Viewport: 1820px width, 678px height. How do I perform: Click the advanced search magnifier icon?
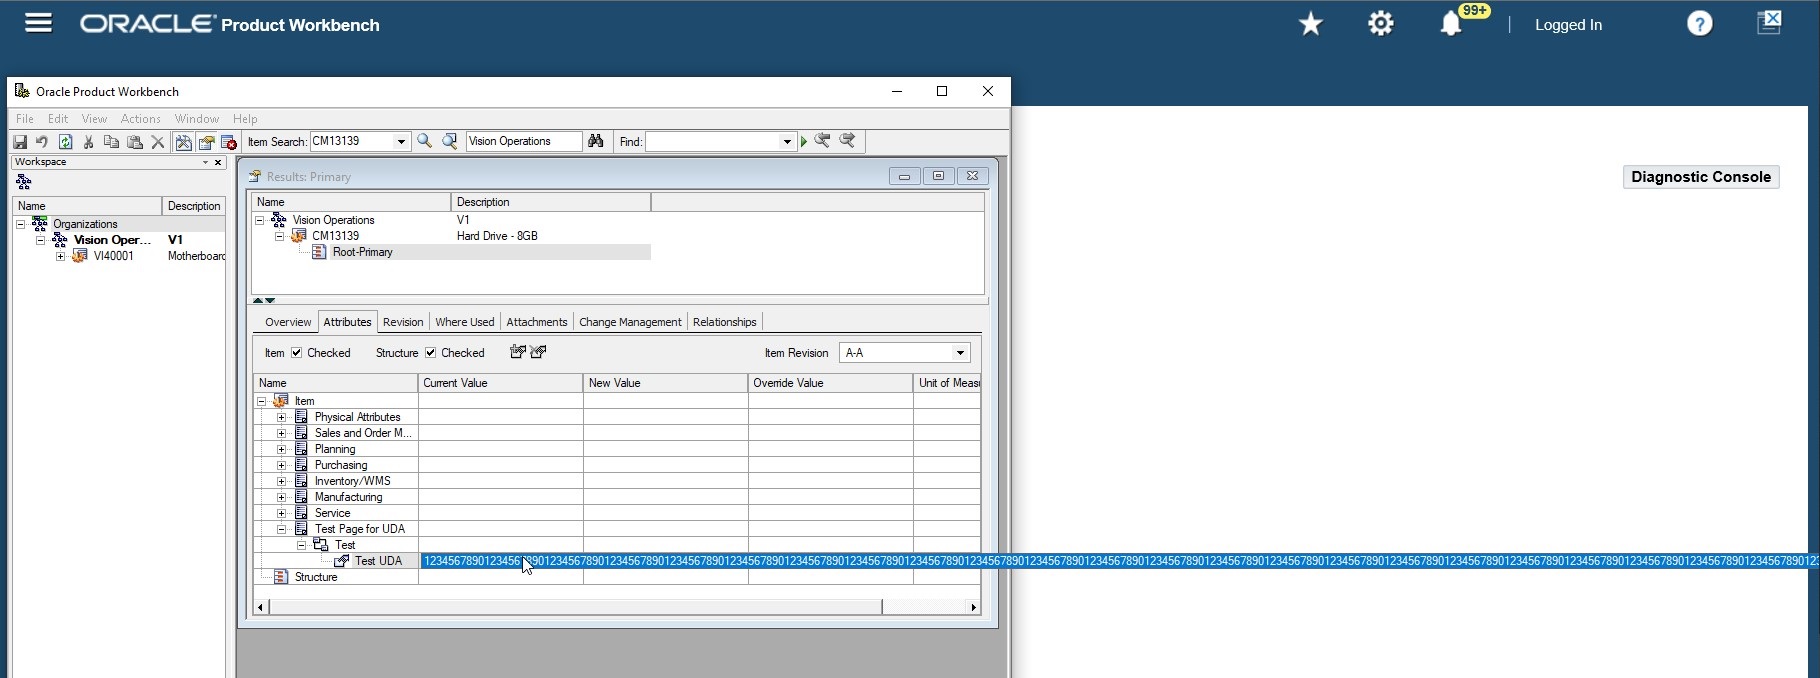pyautogui.click(x=450, y=141)
